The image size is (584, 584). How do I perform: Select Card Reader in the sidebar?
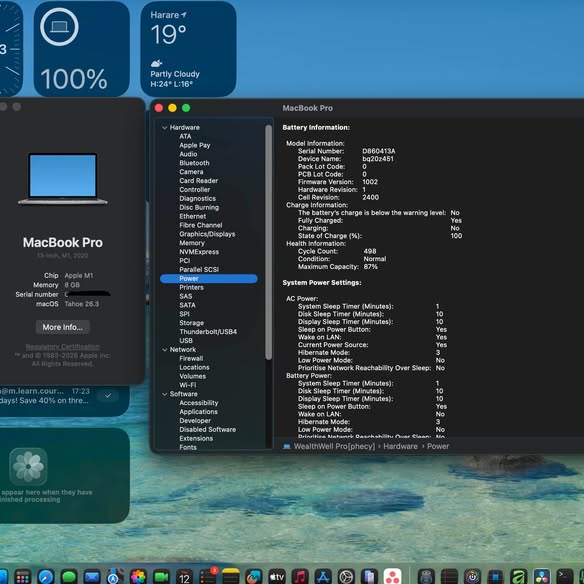199,181
